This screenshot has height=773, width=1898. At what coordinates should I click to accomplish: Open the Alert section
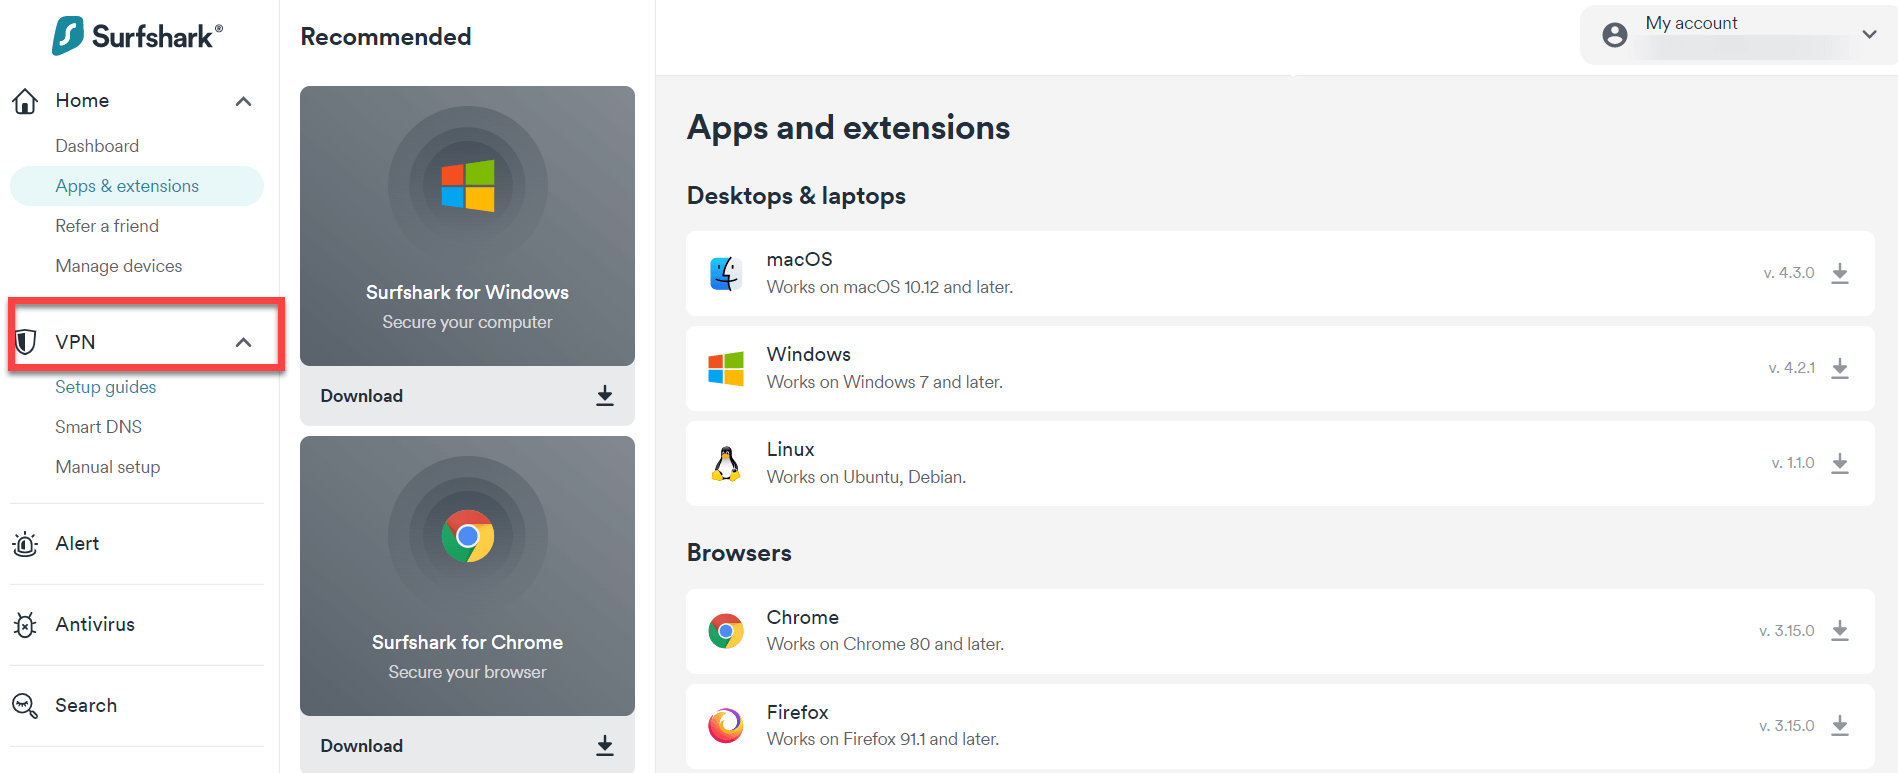(x=77, y=543)
